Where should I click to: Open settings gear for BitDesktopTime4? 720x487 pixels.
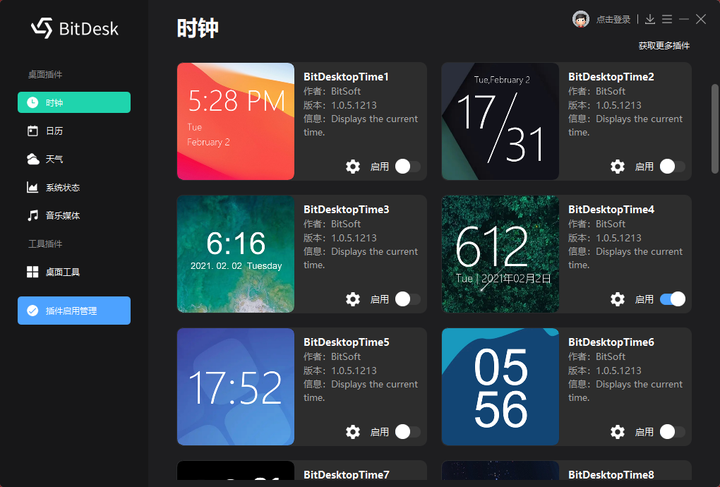pyautogui.click(x=617, y=299)
